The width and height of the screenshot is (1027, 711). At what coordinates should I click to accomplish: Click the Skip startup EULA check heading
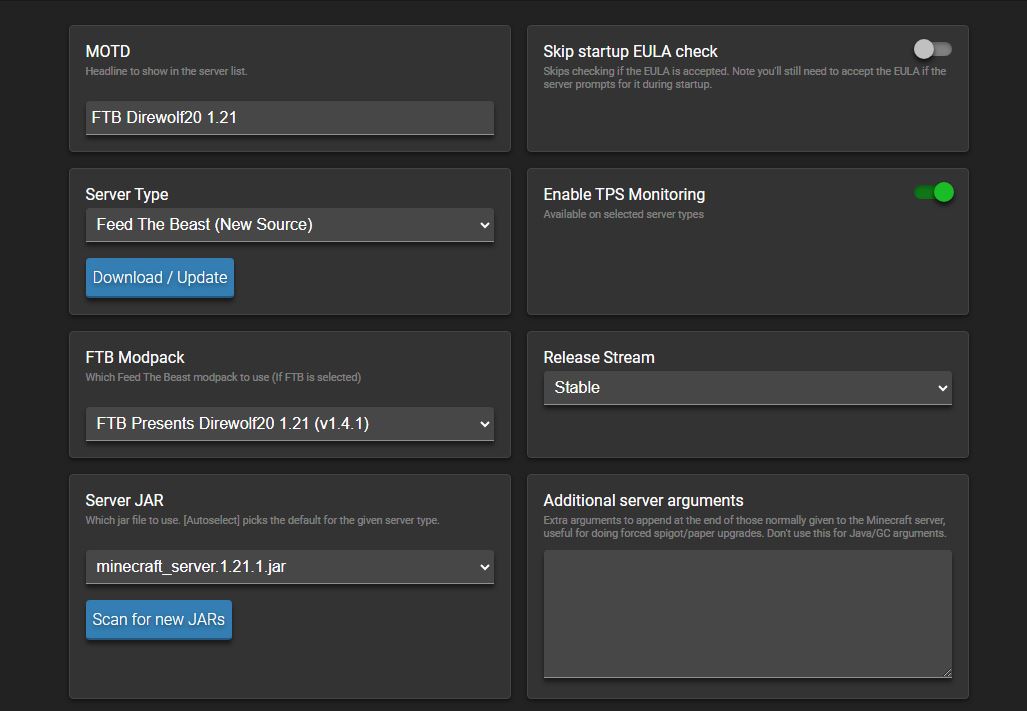click(x=630, y=52)
